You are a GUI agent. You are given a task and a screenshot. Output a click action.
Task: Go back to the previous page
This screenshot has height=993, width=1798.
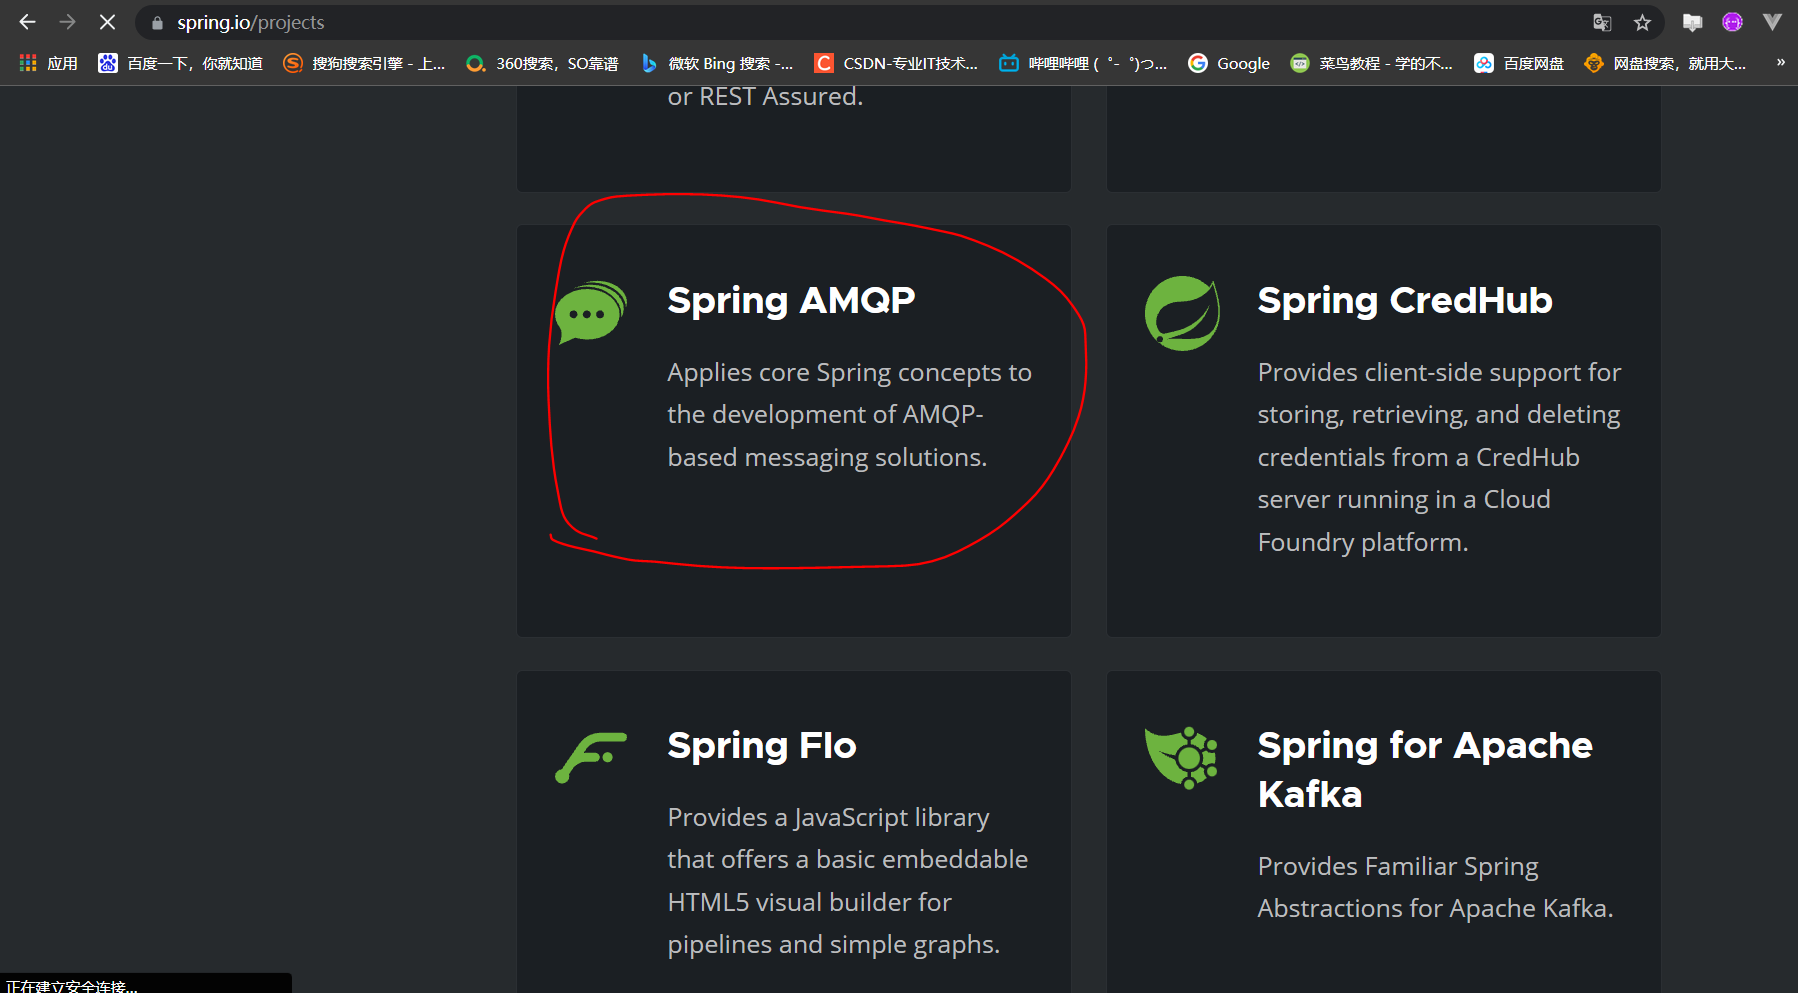tap(27, 22)
